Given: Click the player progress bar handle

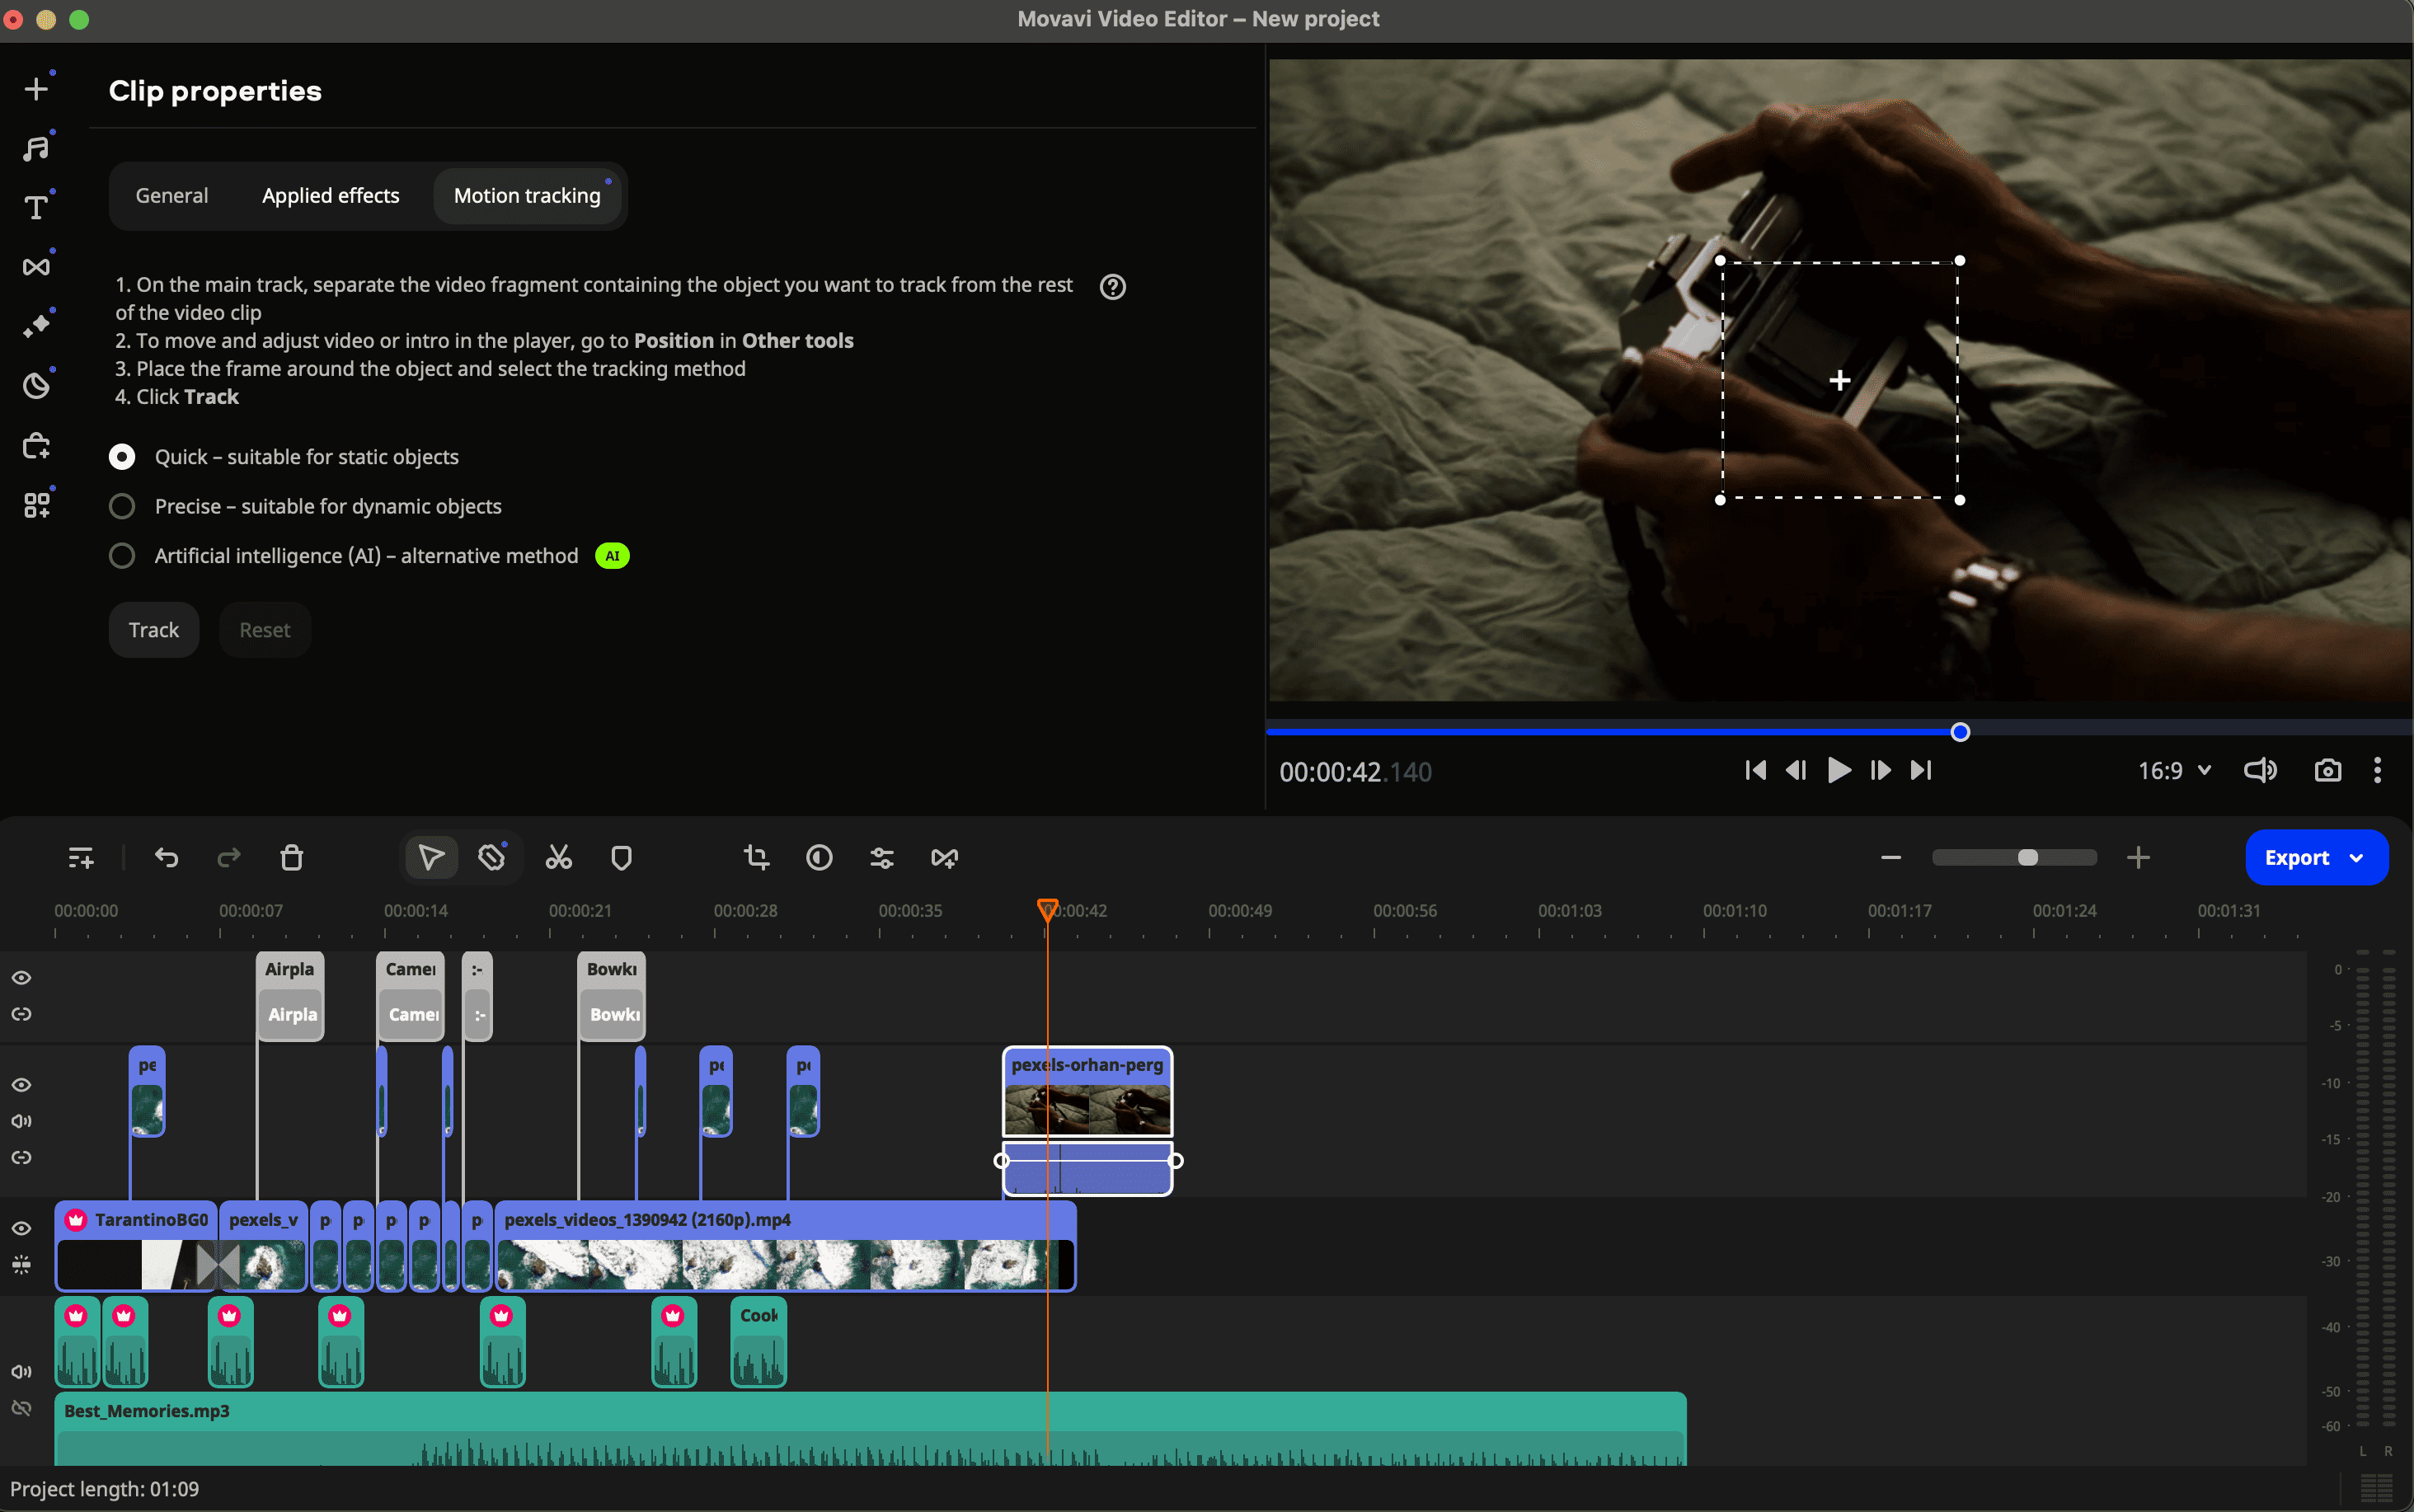Looking at the screenshot, I should (1960, 732).
